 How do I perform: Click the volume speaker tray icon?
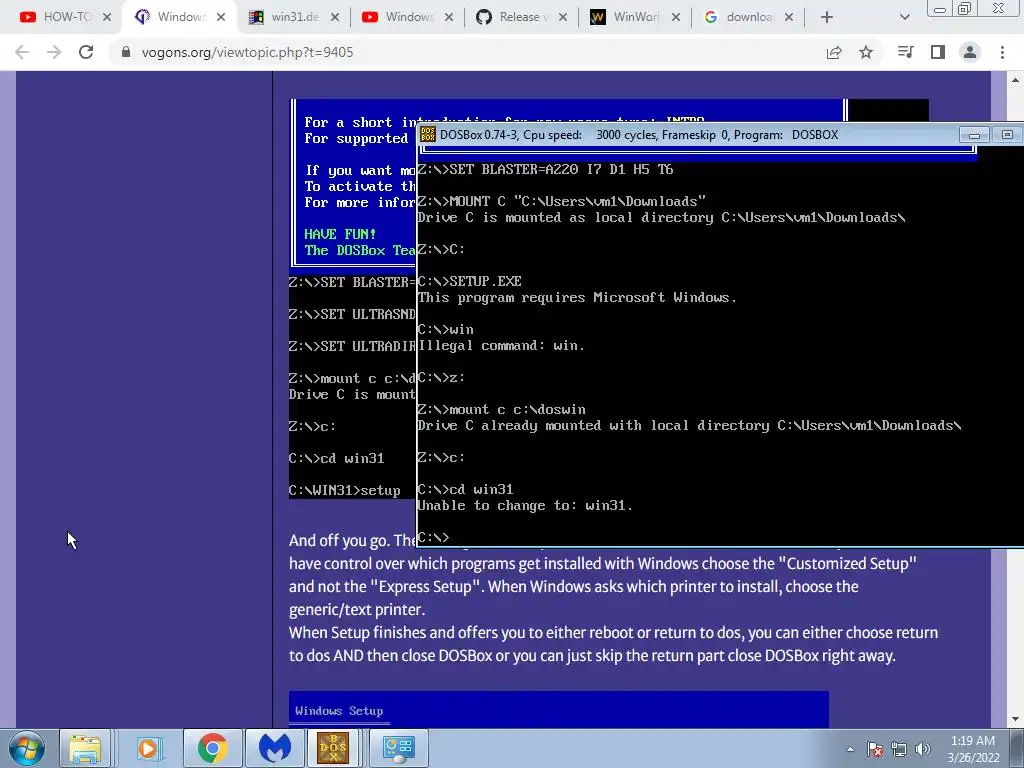[923, 749]
